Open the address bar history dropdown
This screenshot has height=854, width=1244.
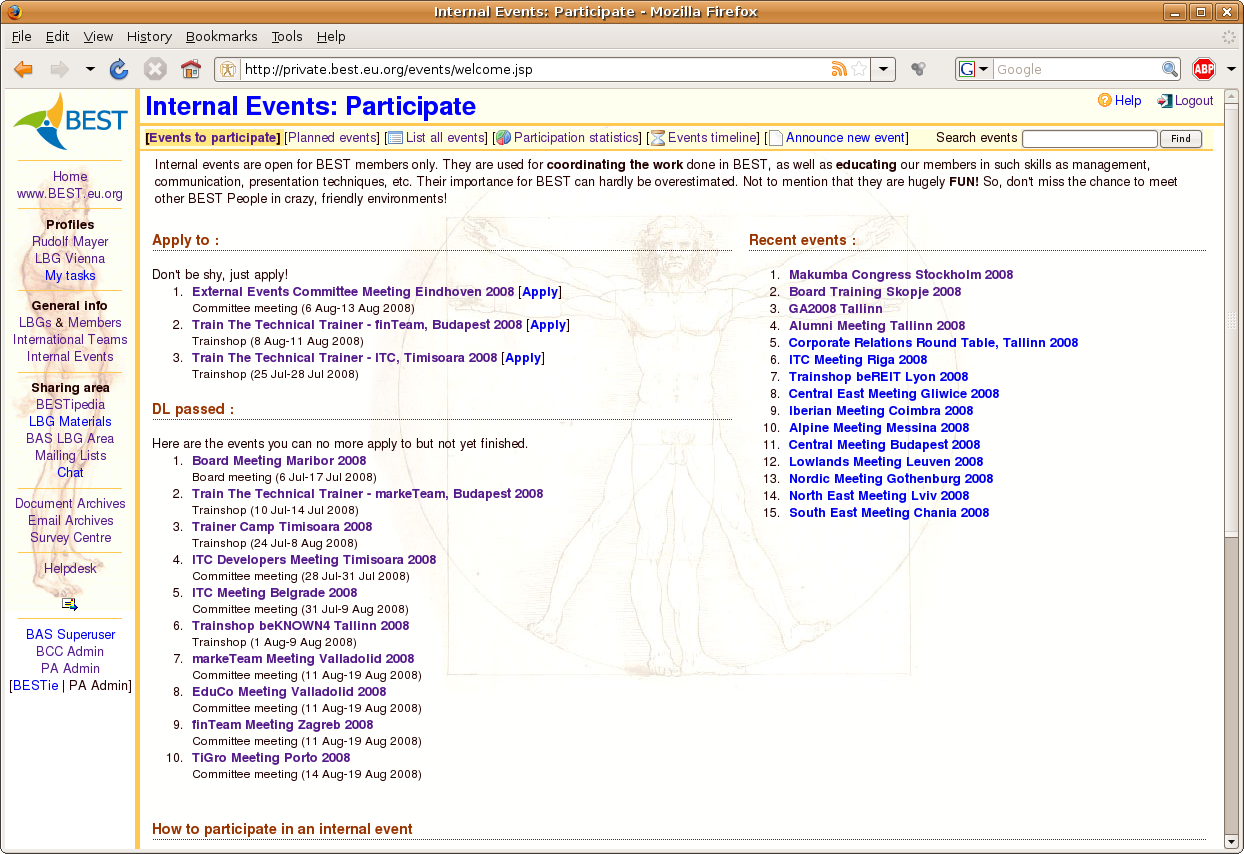pos(883,69)
